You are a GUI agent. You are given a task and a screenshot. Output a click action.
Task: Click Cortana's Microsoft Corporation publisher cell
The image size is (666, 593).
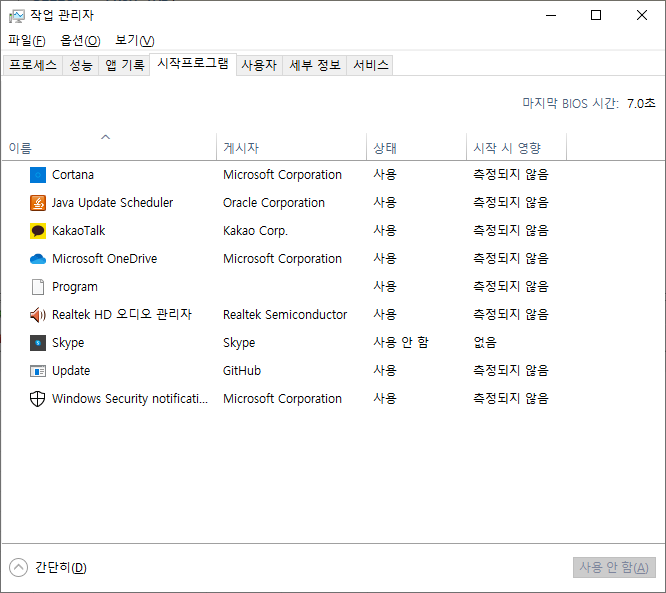(282, 175)
